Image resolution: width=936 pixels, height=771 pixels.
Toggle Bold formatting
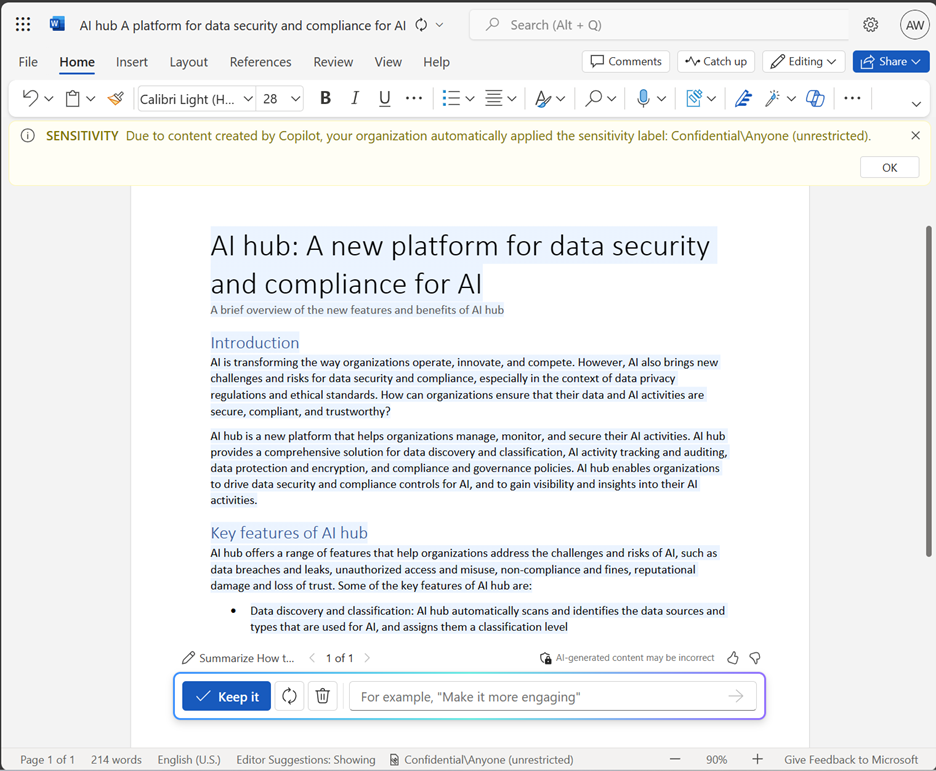pyautogui.click(x=325, y=98)
